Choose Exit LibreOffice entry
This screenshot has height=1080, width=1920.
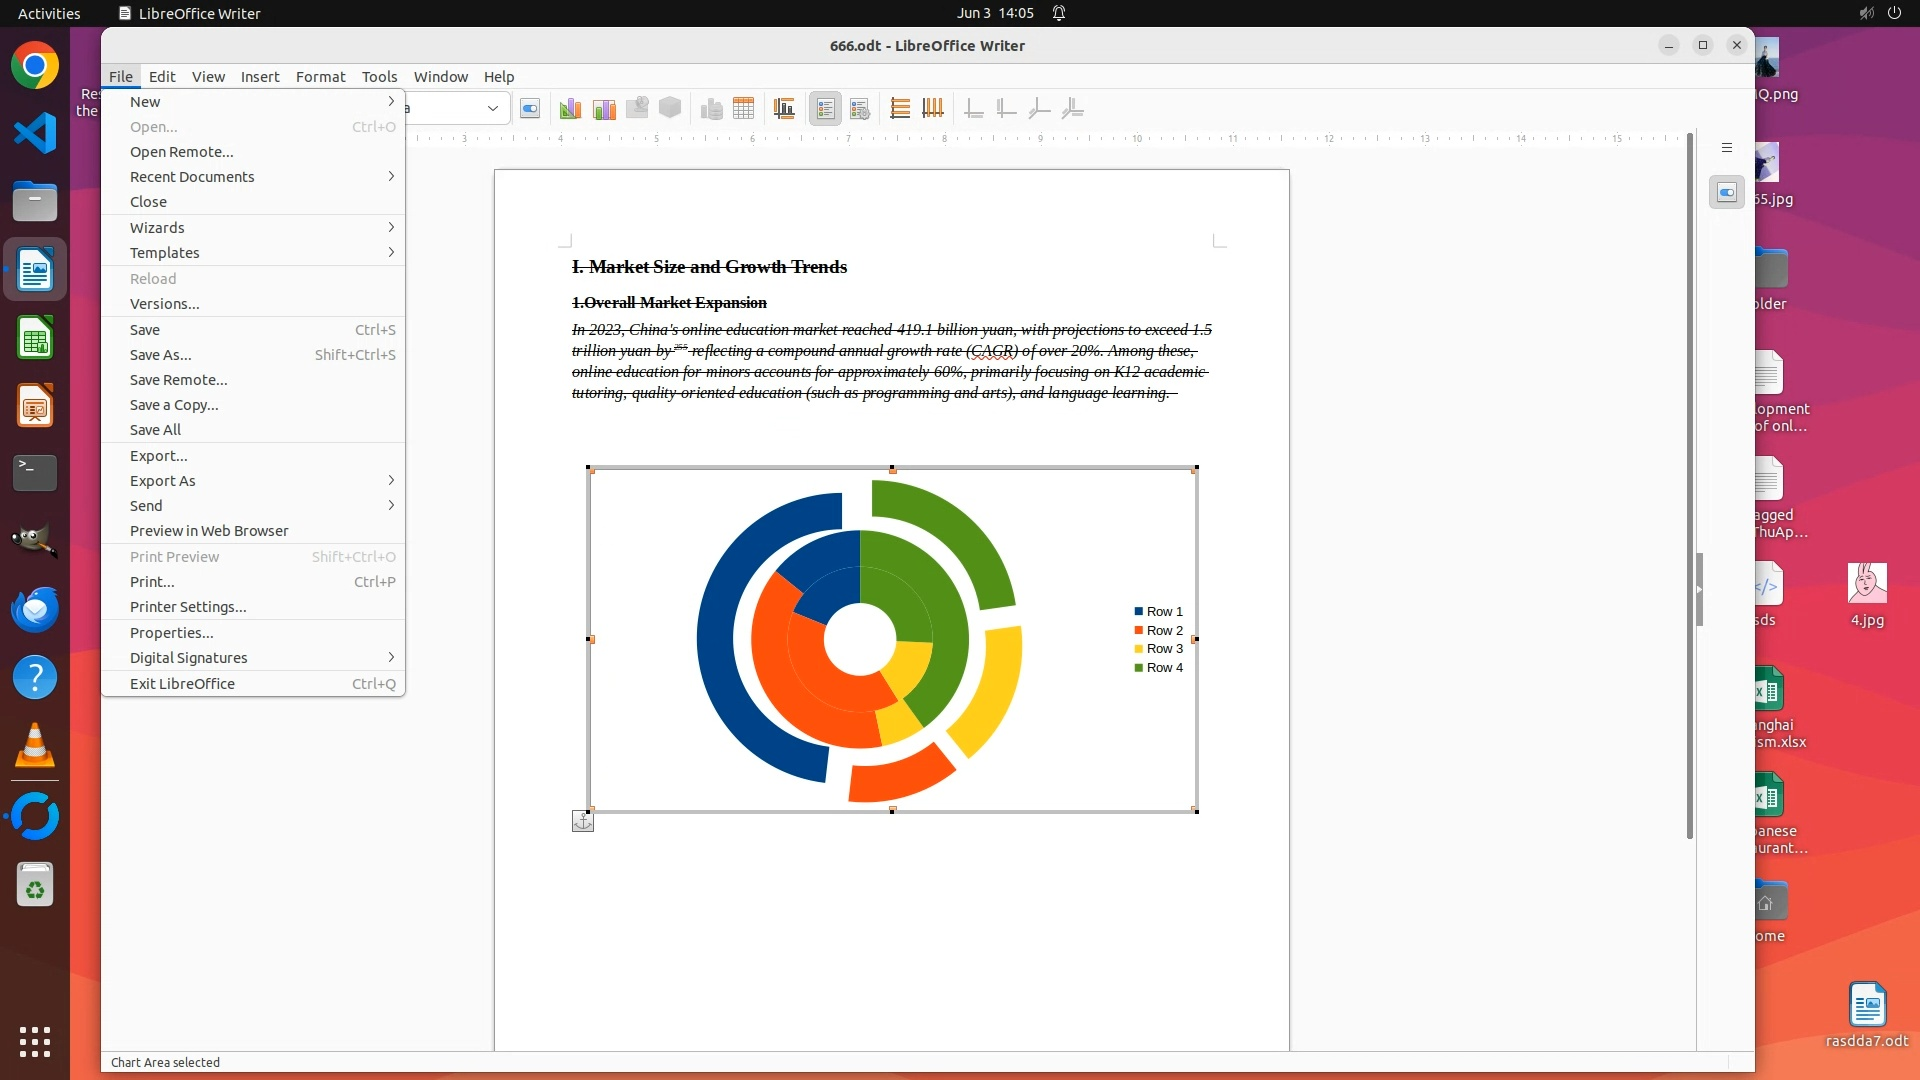click(x=182, y=684)
